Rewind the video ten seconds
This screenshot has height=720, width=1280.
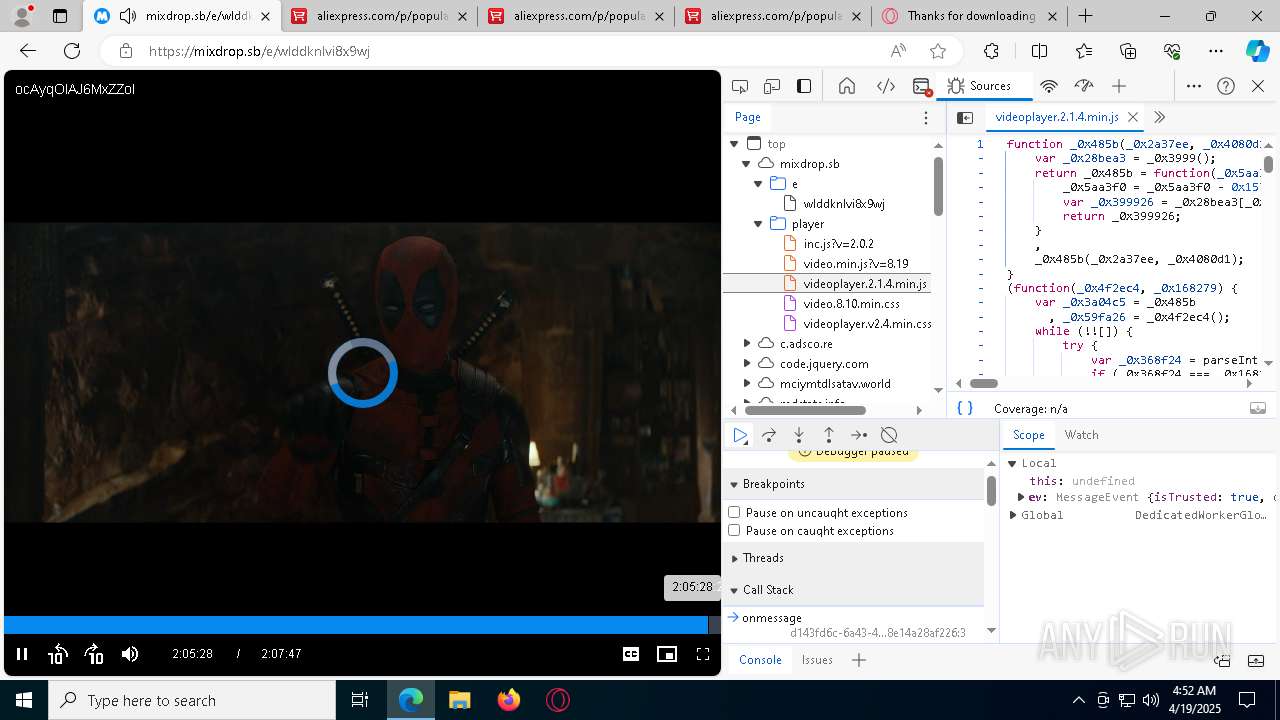[57, 654]
